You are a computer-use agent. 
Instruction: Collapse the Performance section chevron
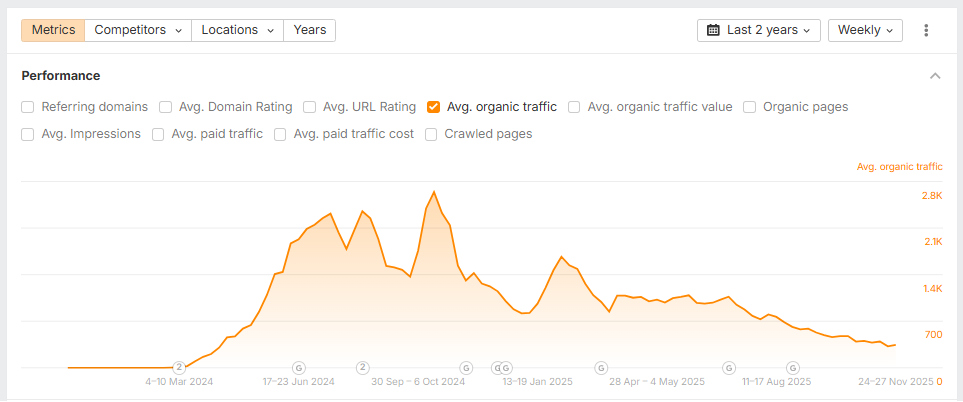(935, 76)
